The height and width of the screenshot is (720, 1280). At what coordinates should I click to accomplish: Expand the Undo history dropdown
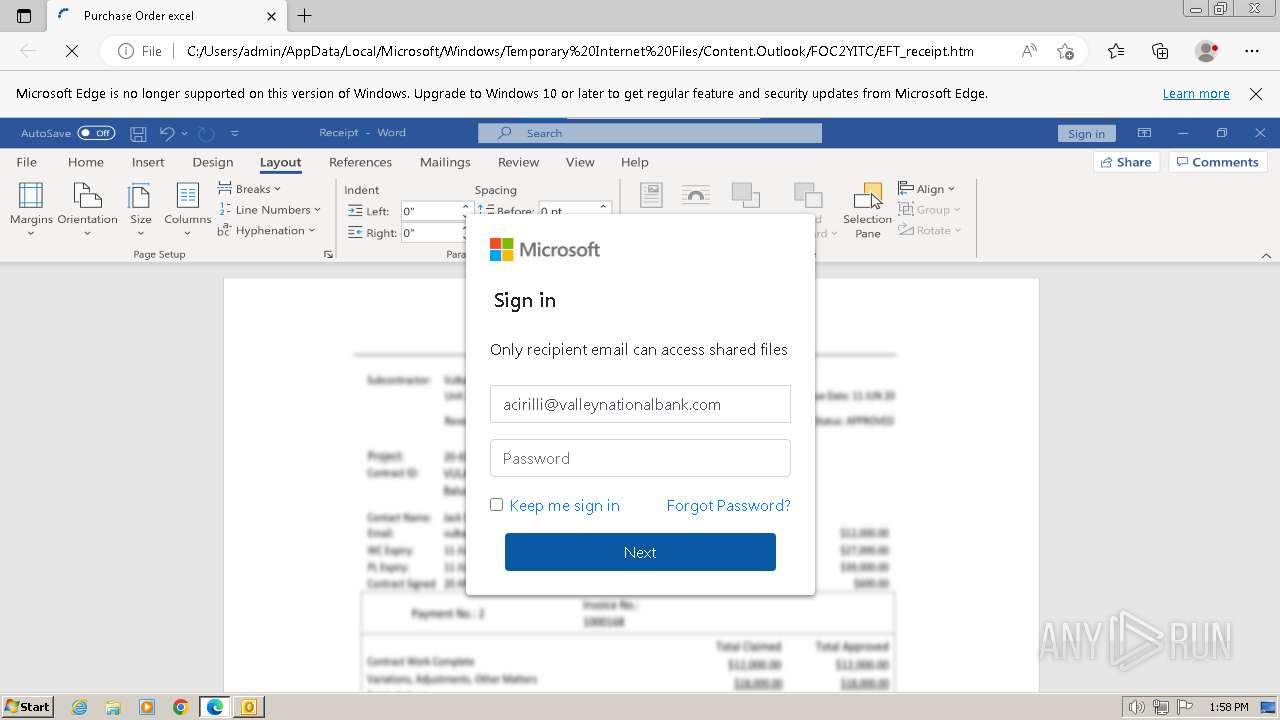tap(185, 133)
